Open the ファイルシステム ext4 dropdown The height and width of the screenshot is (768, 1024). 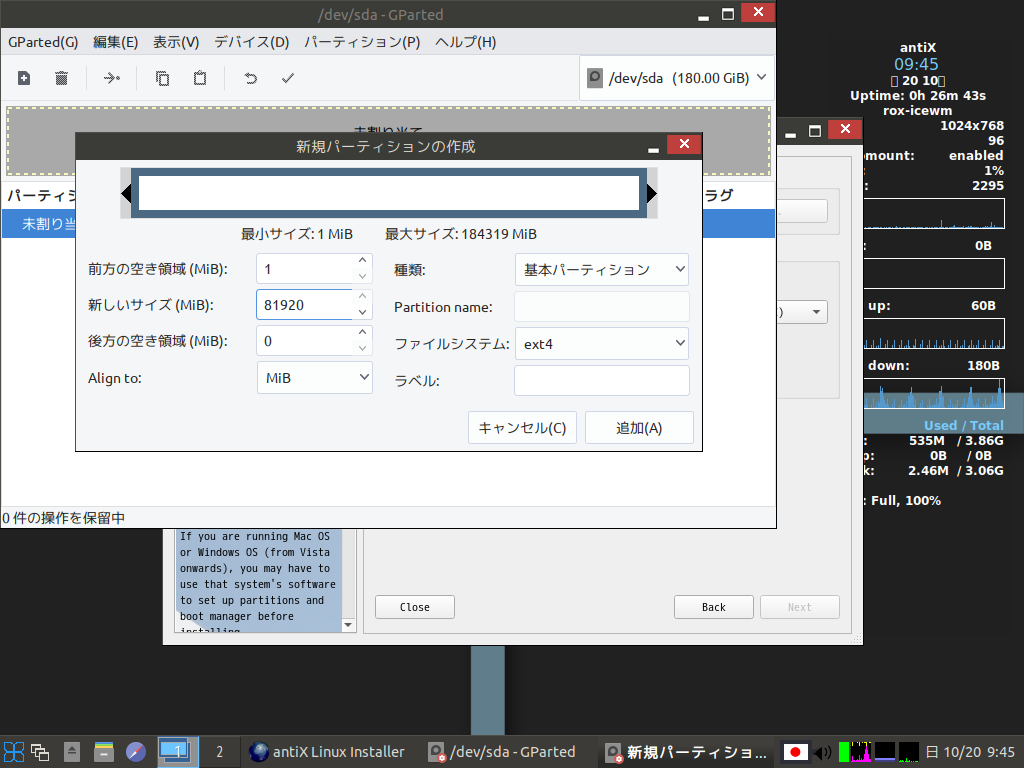(601, 344)
